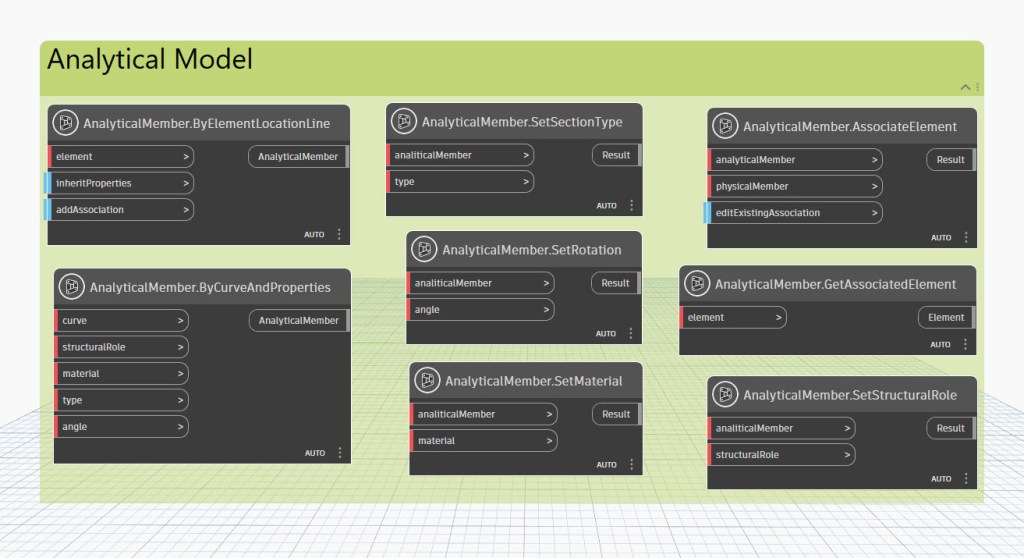Select analiticalMember input in SetSectionType node
This screenshot has height=558, width=1024.
pyautogui.click(x=460, y=155)
